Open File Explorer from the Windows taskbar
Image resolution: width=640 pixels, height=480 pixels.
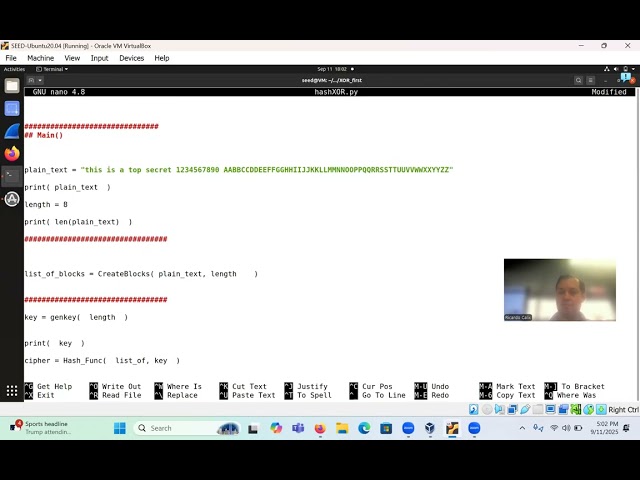click(x=342, y=428)
